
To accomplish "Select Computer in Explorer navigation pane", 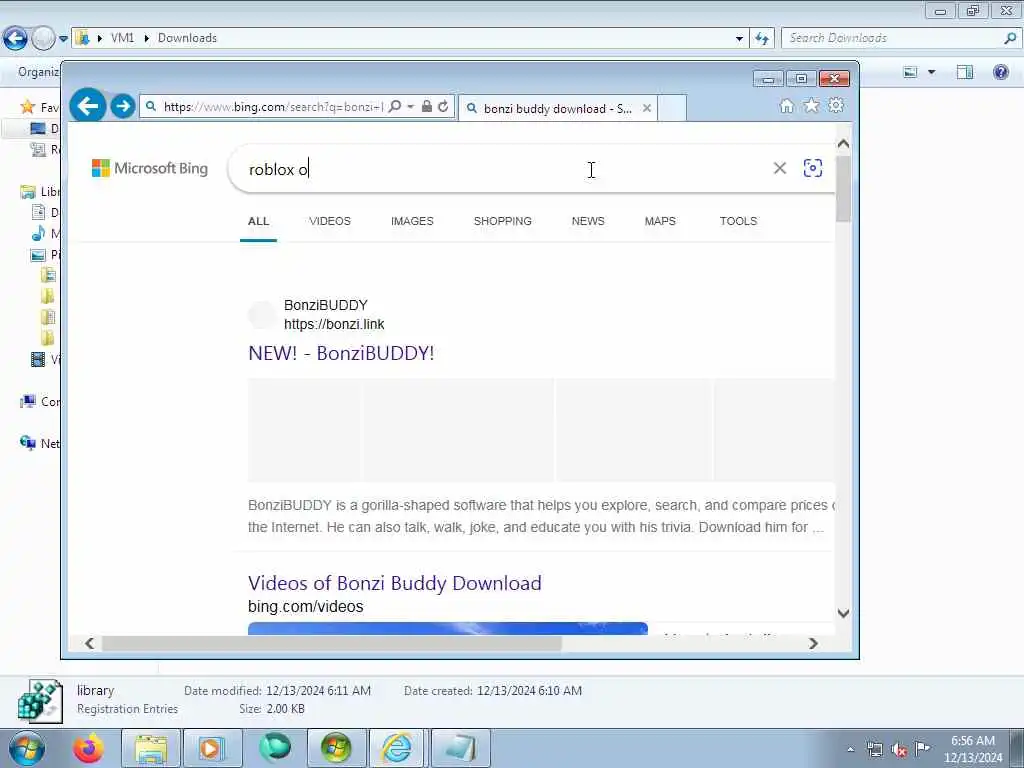I will 39,402.
